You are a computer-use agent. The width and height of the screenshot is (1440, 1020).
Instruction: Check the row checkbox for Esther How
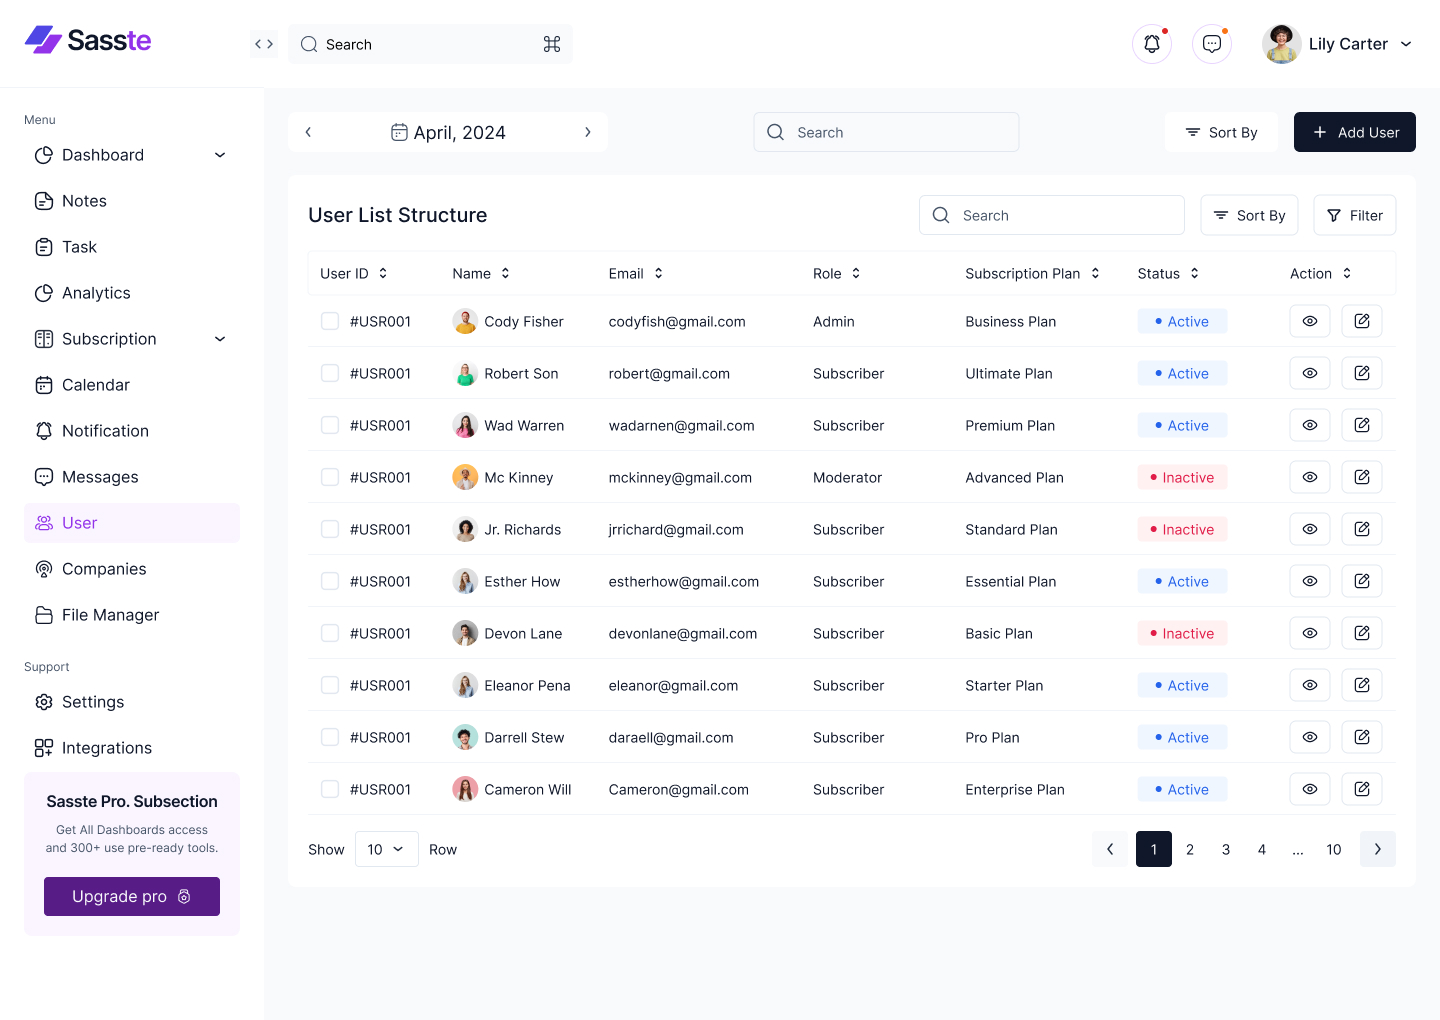click(x=330, y=581)
